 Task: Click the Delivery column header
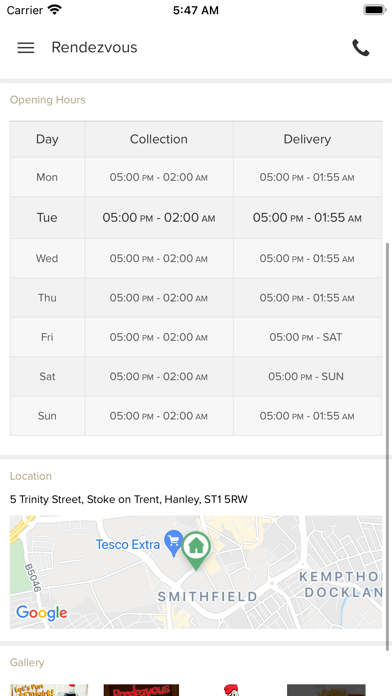[x=307, y=139]
